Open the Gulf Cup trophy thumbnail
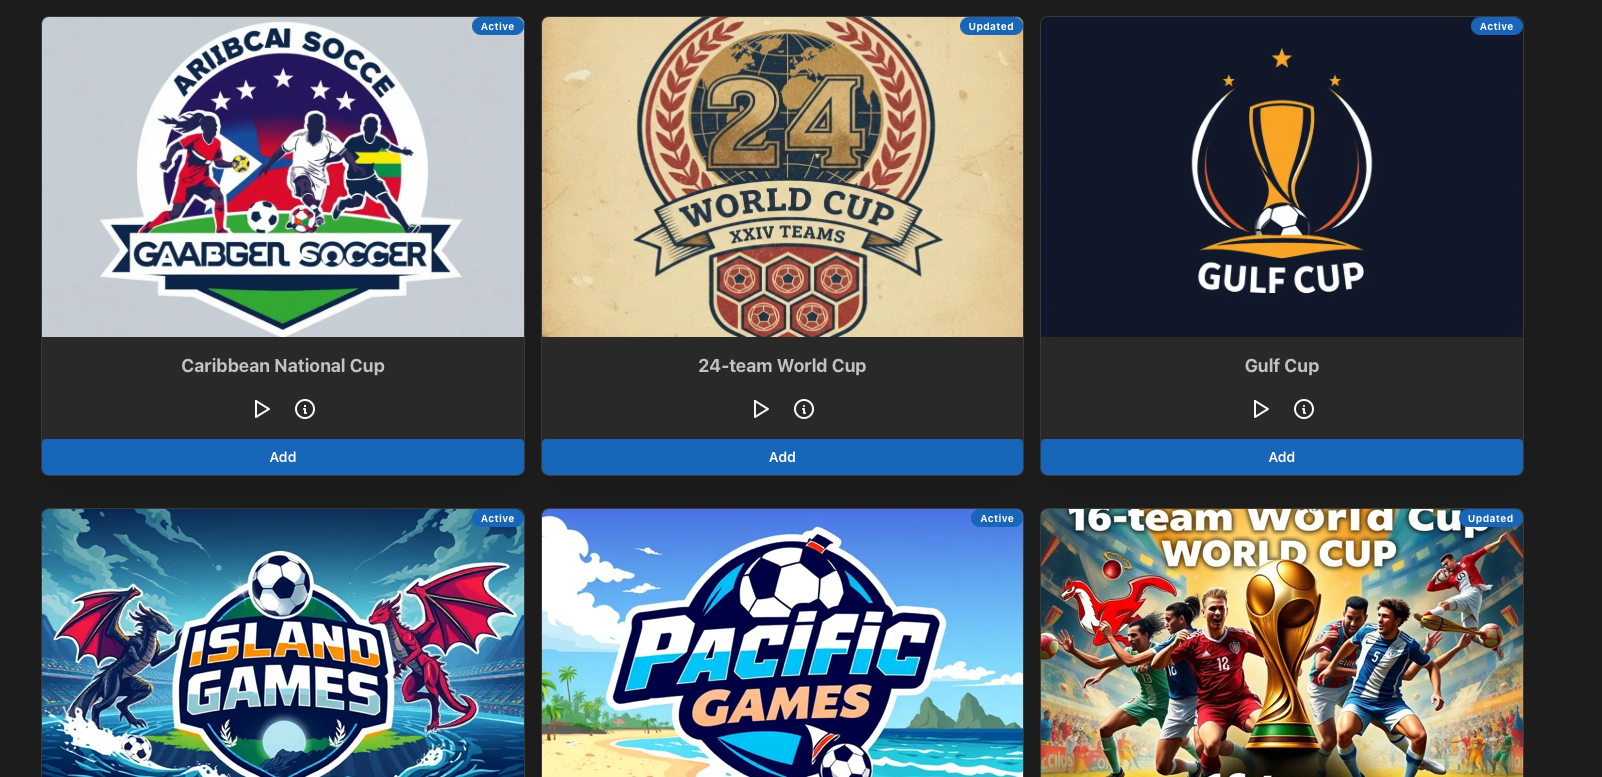The width and height of the screenshot is (1602, 777). click(1282, 177)
